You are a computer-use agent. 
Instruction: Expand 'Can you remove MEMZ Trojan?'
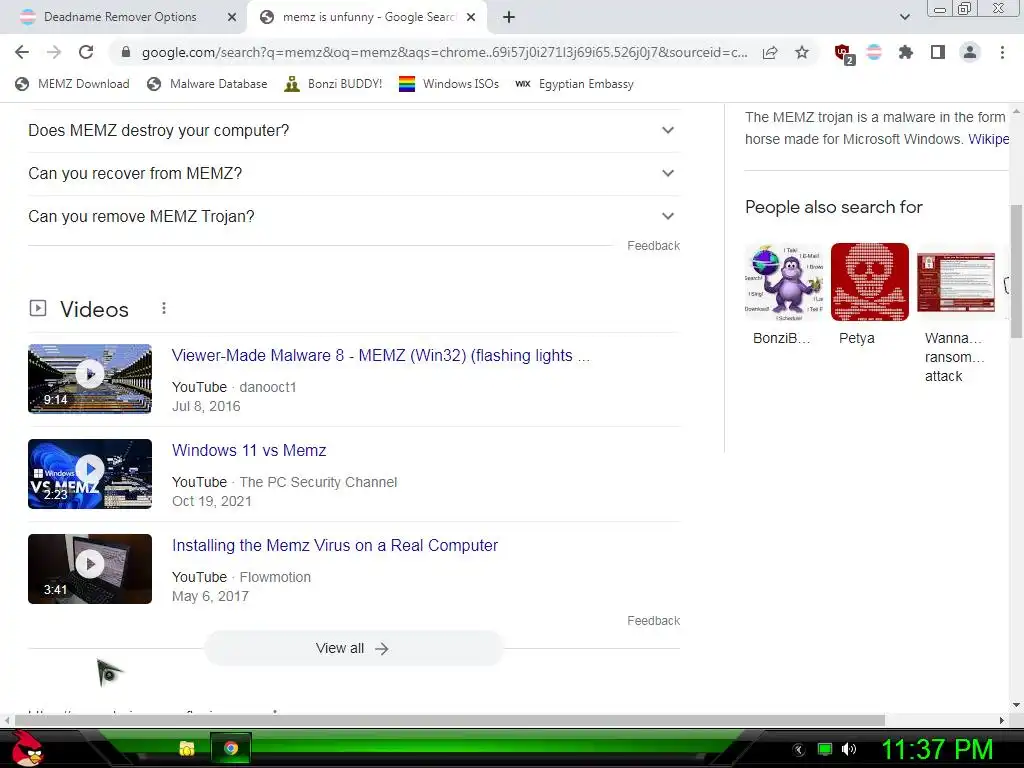tap(354, 216)
